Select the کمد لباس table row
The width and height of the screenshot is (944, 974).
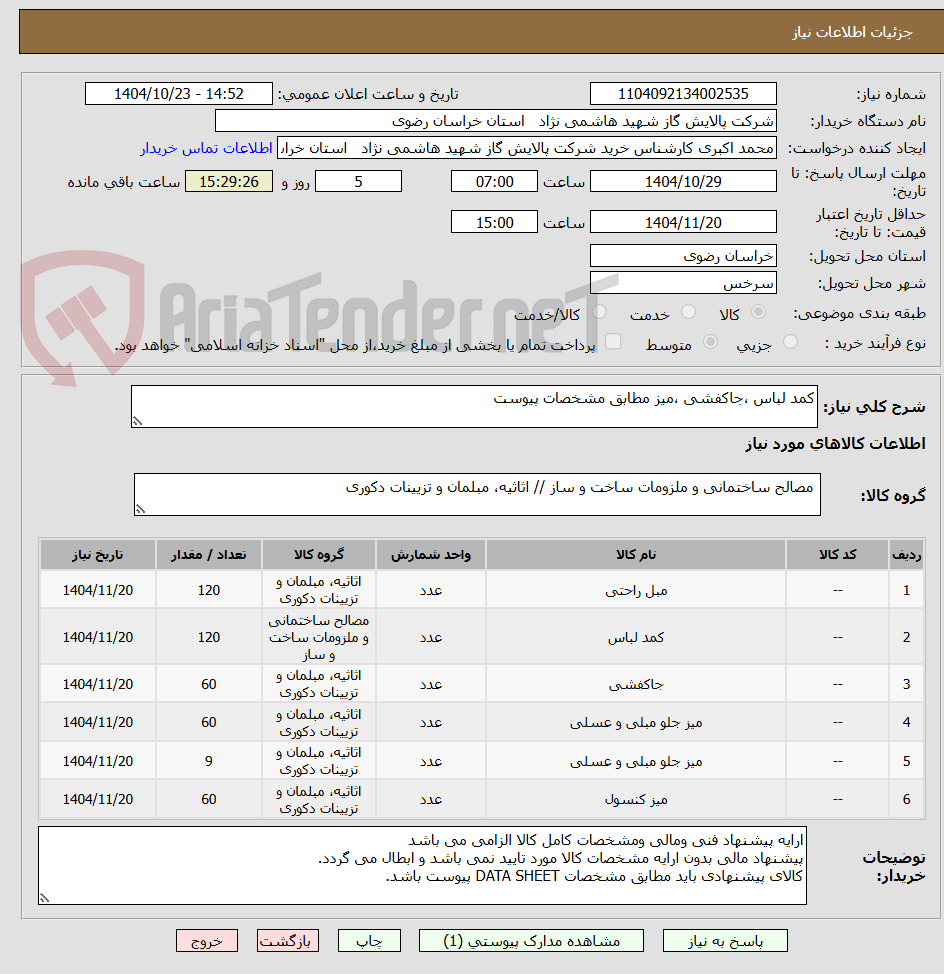pyautogui.click(x=482, y=637)
